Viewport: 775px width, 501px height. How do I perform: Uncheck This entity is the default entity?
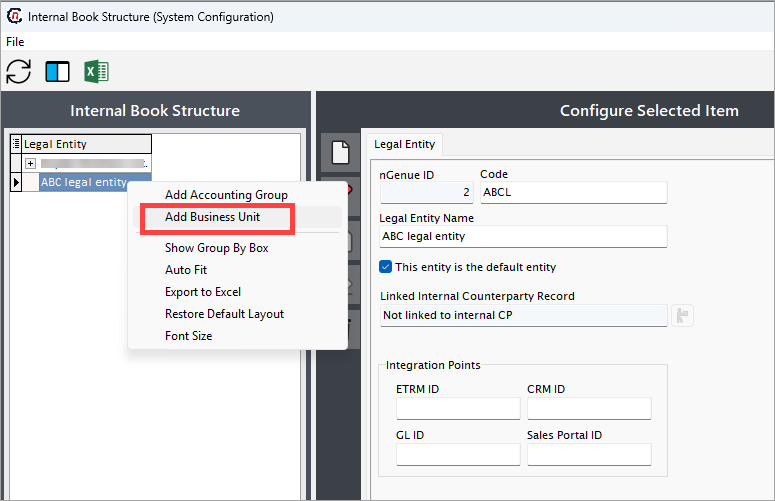[386, 267]
